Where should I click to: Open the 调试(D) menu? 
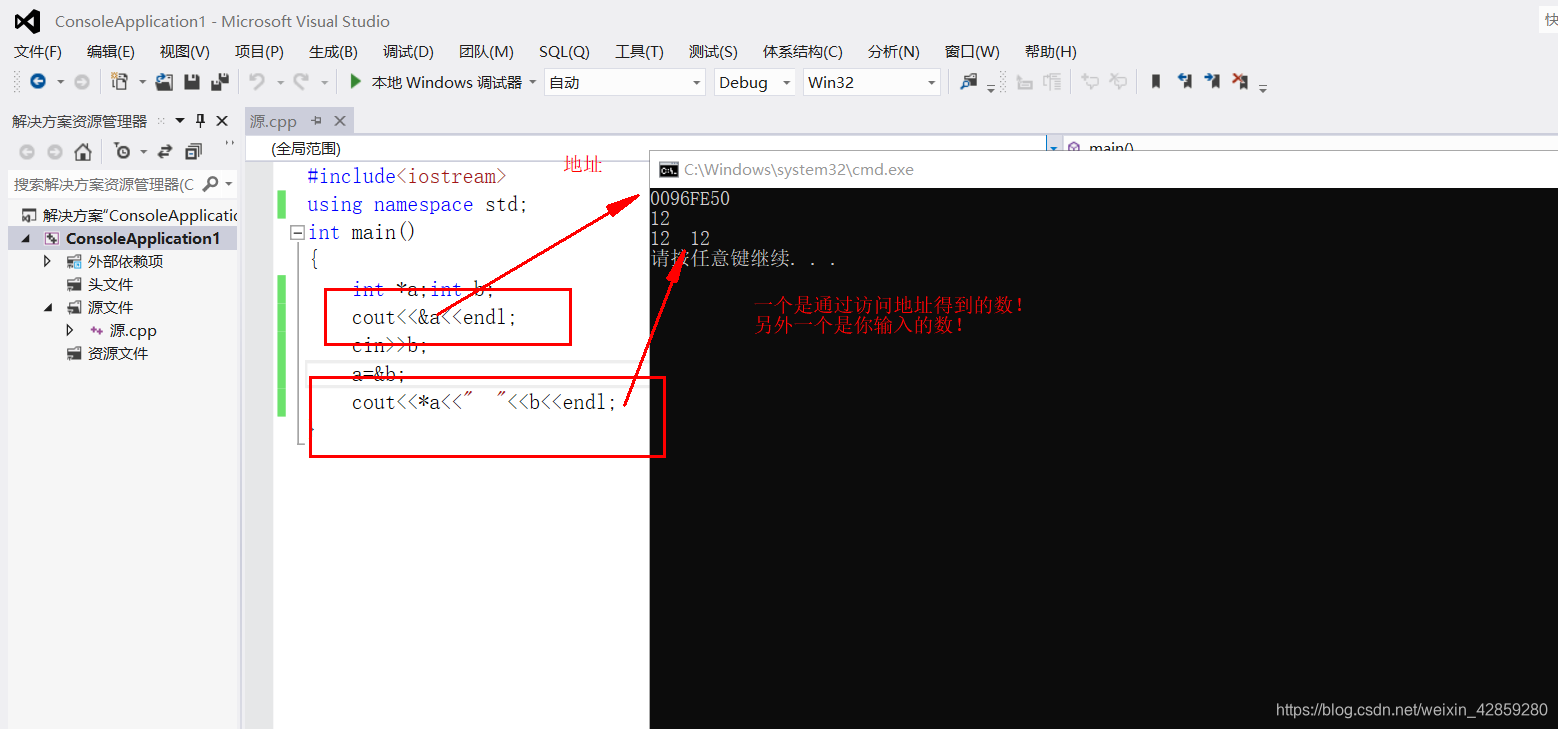coord(408,52)
